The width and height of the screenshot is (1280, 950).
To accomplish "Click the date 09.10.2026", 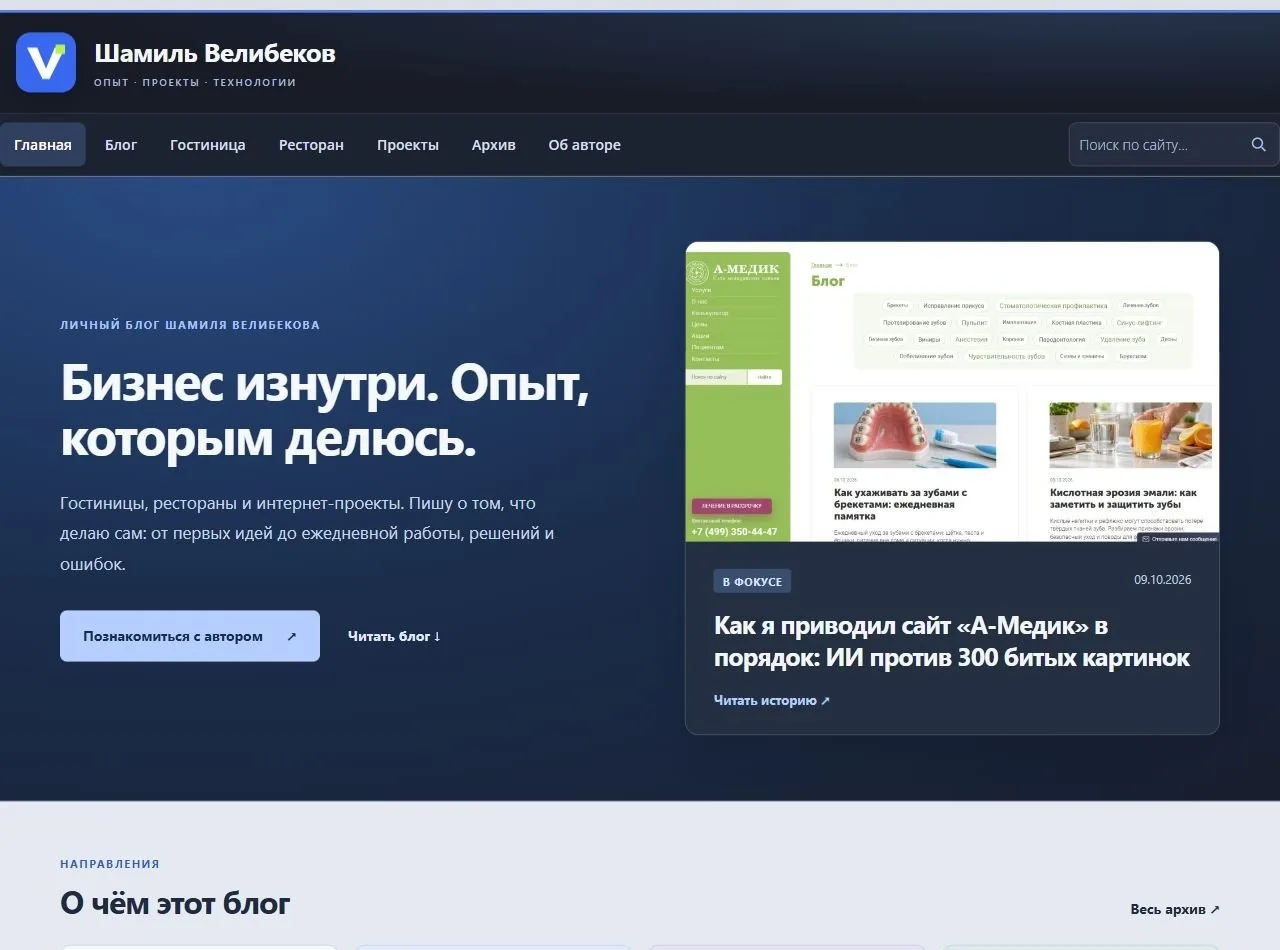I will tap(1162, 580).
